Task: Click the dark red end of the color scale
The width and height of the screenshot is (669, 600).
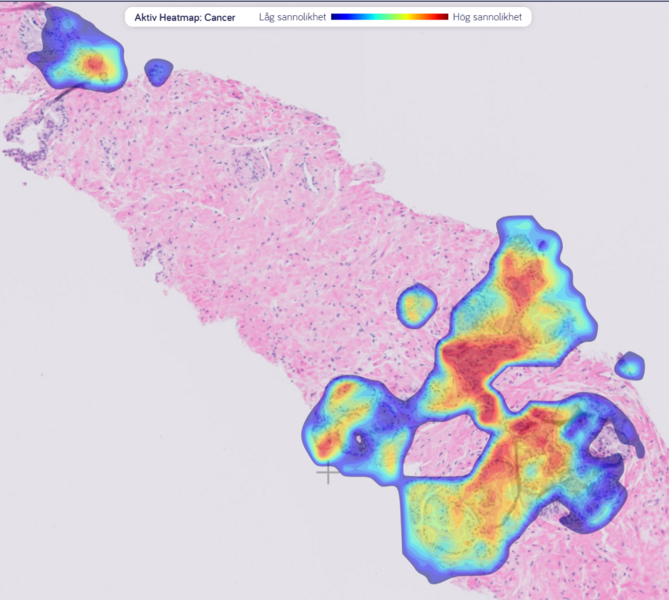Action: 442,17
